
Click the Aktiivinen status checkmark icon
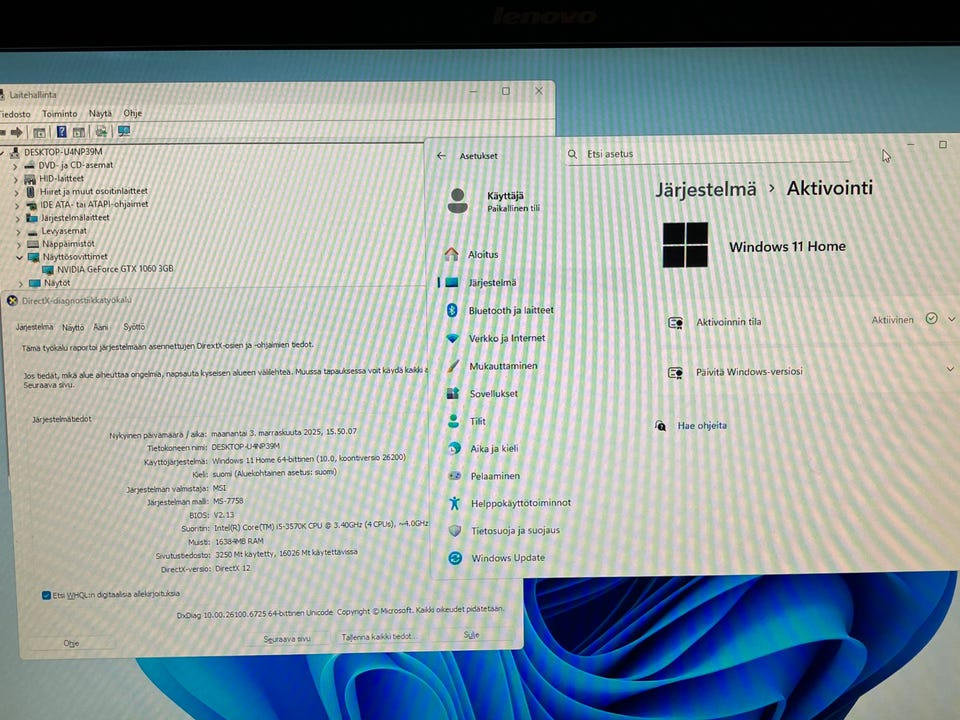pos(931,318)
